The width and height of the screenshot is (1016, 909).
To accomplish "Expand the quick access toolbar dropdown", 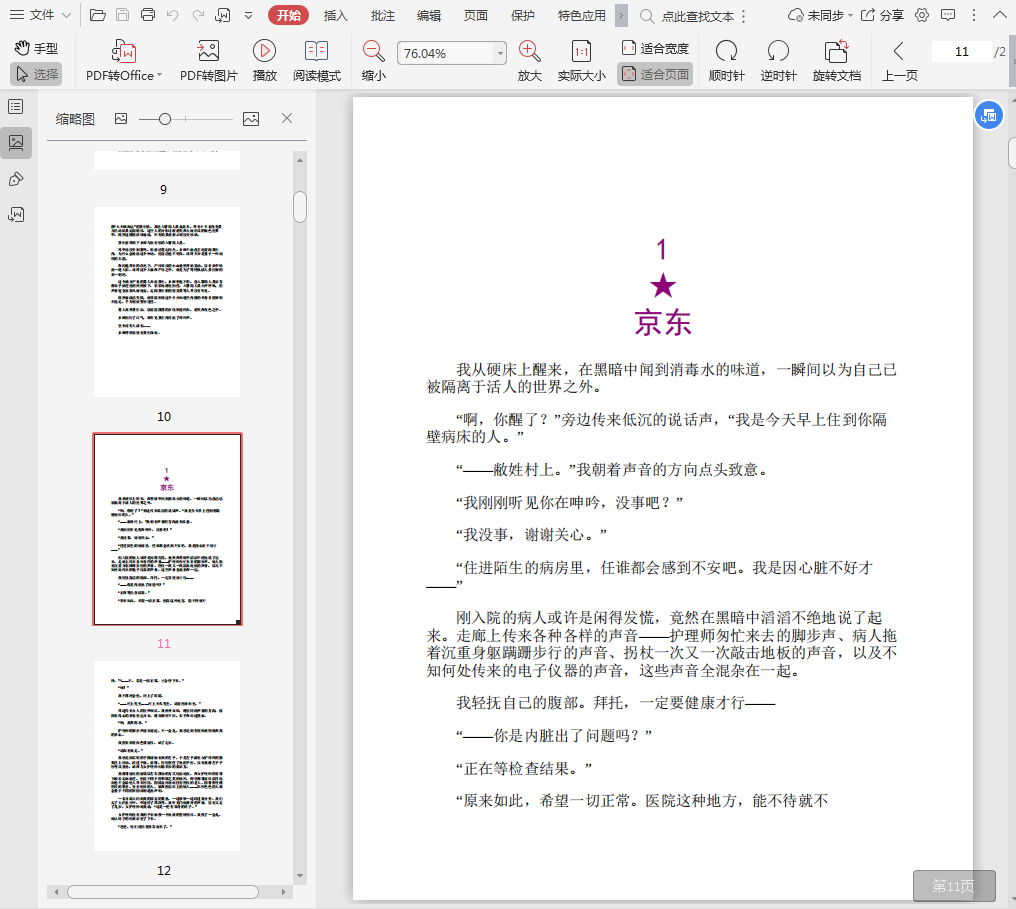I will click(x=248, y=16).
